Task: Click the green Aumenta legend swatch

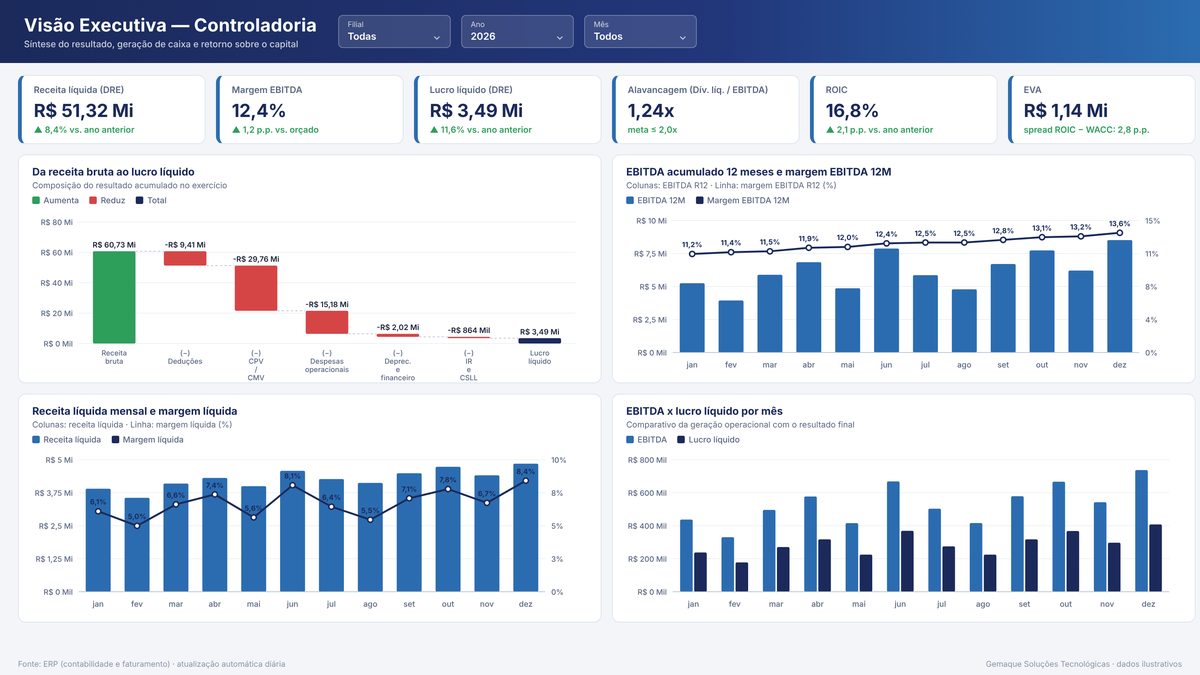Action: 37,201
